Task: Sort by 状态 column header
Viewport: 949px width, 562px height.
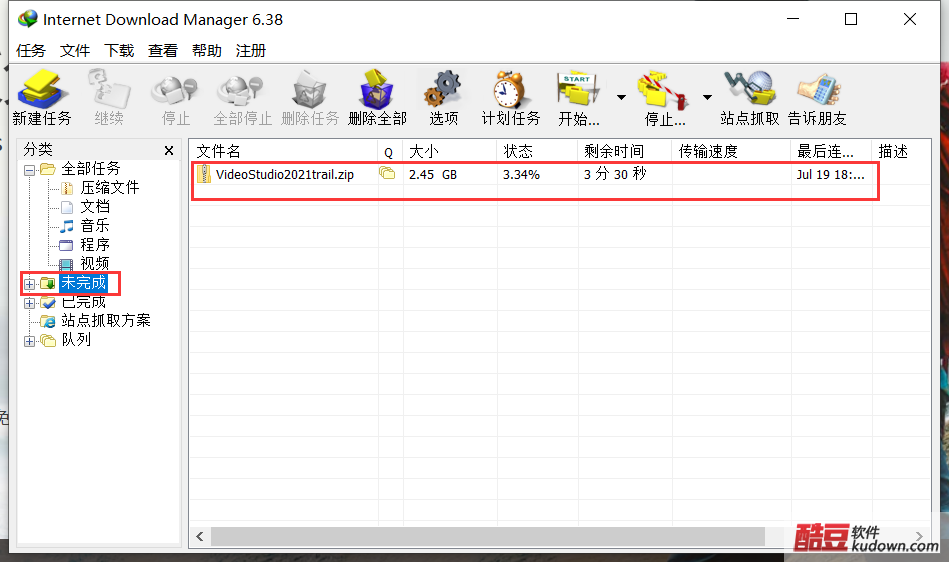Action: [x=537, y=151]
